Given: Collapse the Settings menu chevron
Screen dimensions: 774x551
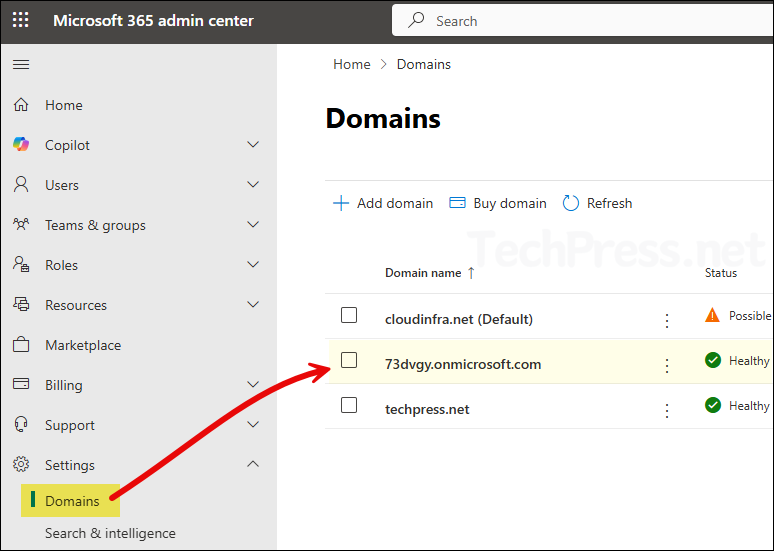Looking at the screenshot, I should pyautogui.click(x=253, y=464).
